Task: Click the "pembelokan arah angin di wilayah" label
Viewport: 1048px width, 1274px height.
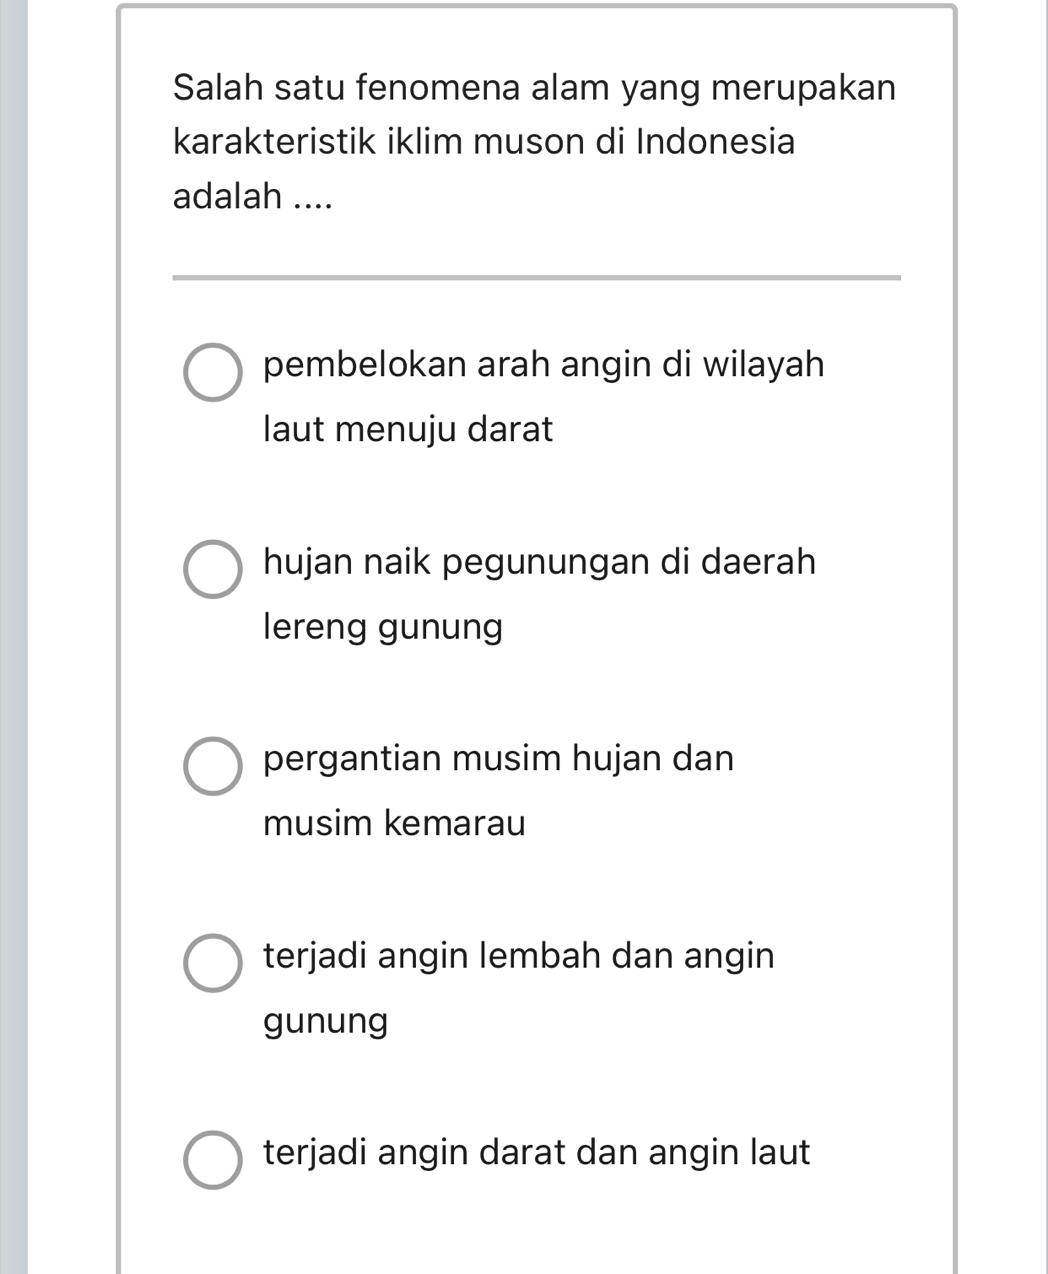Action: point(544,365)
